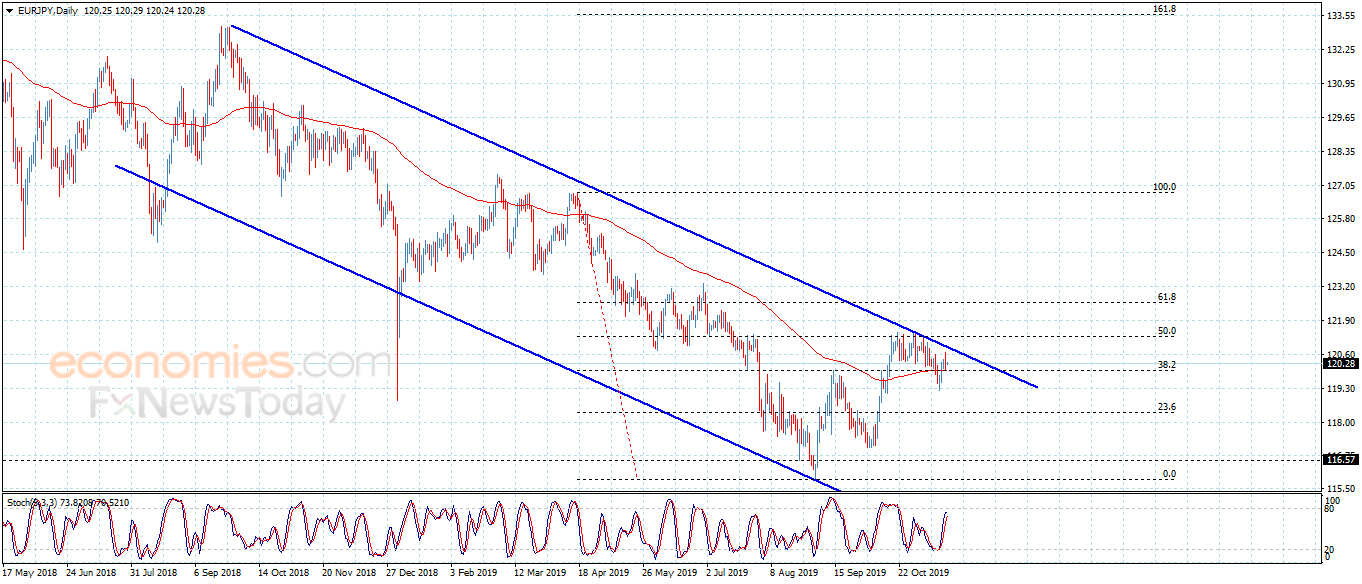Image resolution: width=1362 pixels, height=584 pixels.
Task: Click the 100.0 Fibonacci level label
Action: click(x=1164, y=186)
